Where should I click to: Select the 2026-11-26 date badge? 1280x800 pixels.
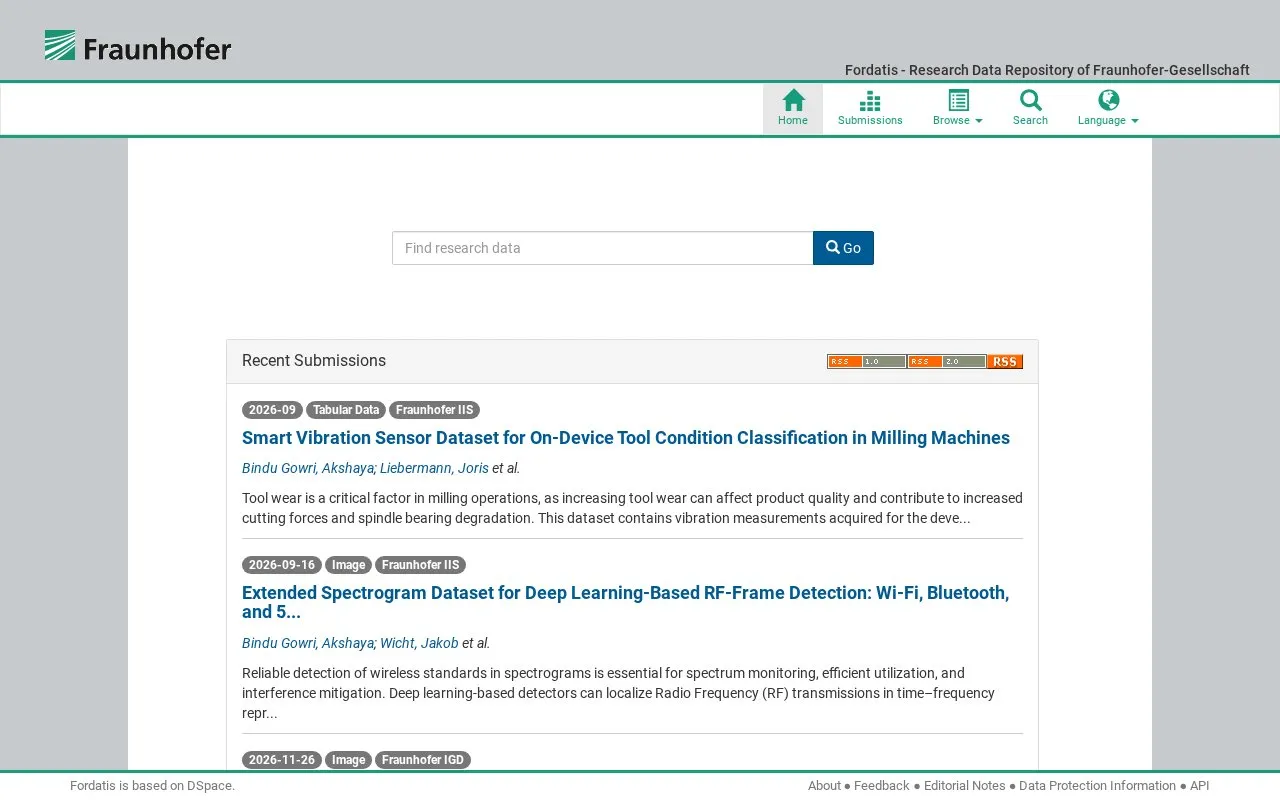point(282,760)
